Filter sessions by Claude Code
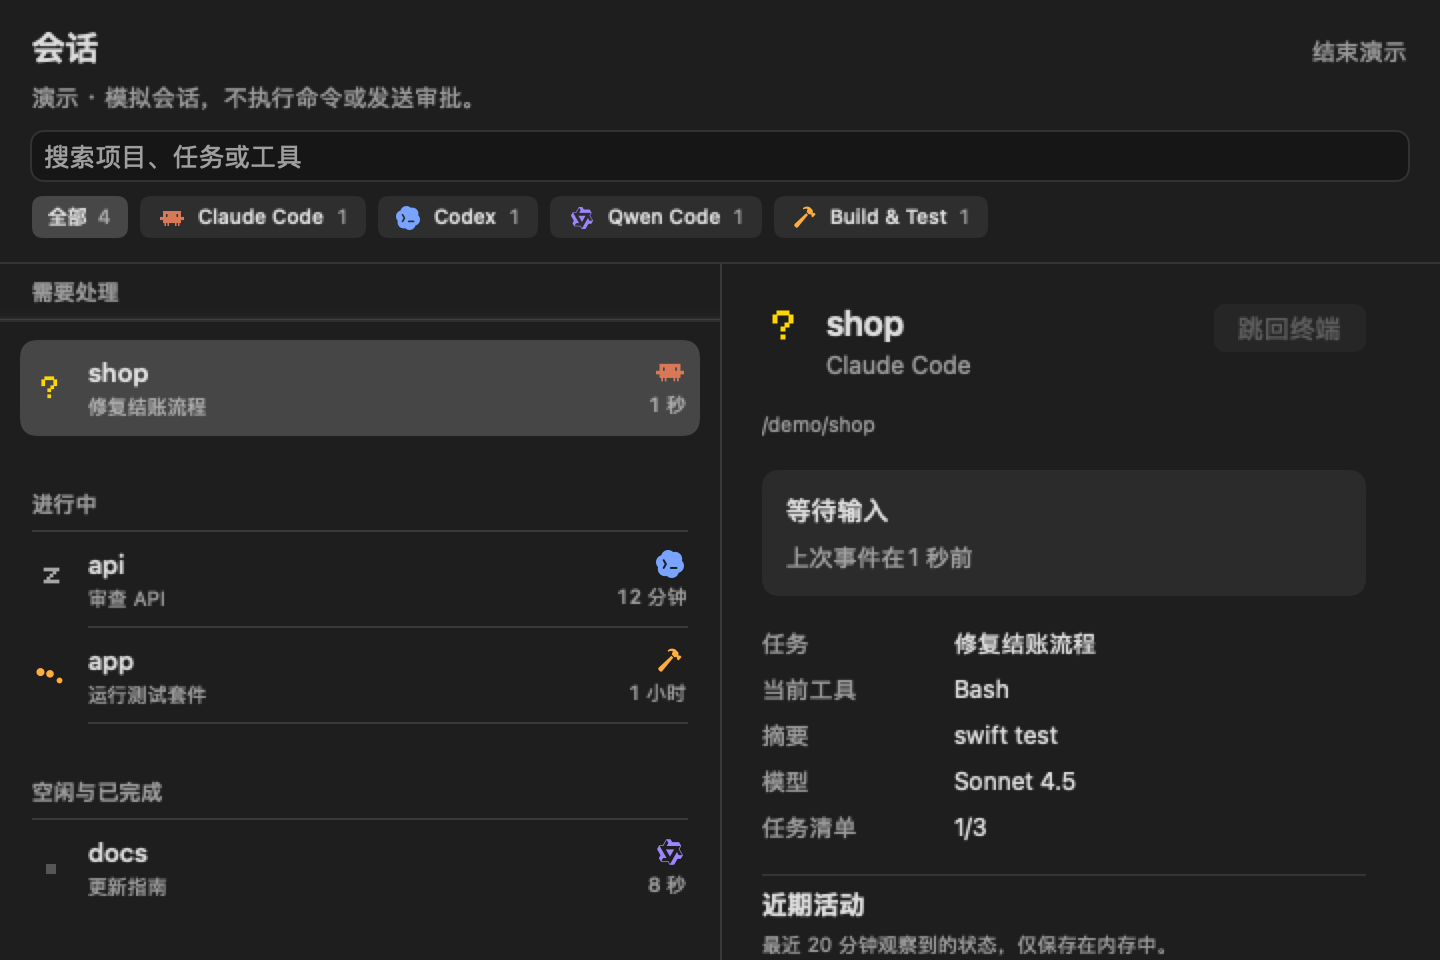Screen dimensions: 1440x960 (x=253, y=217)
